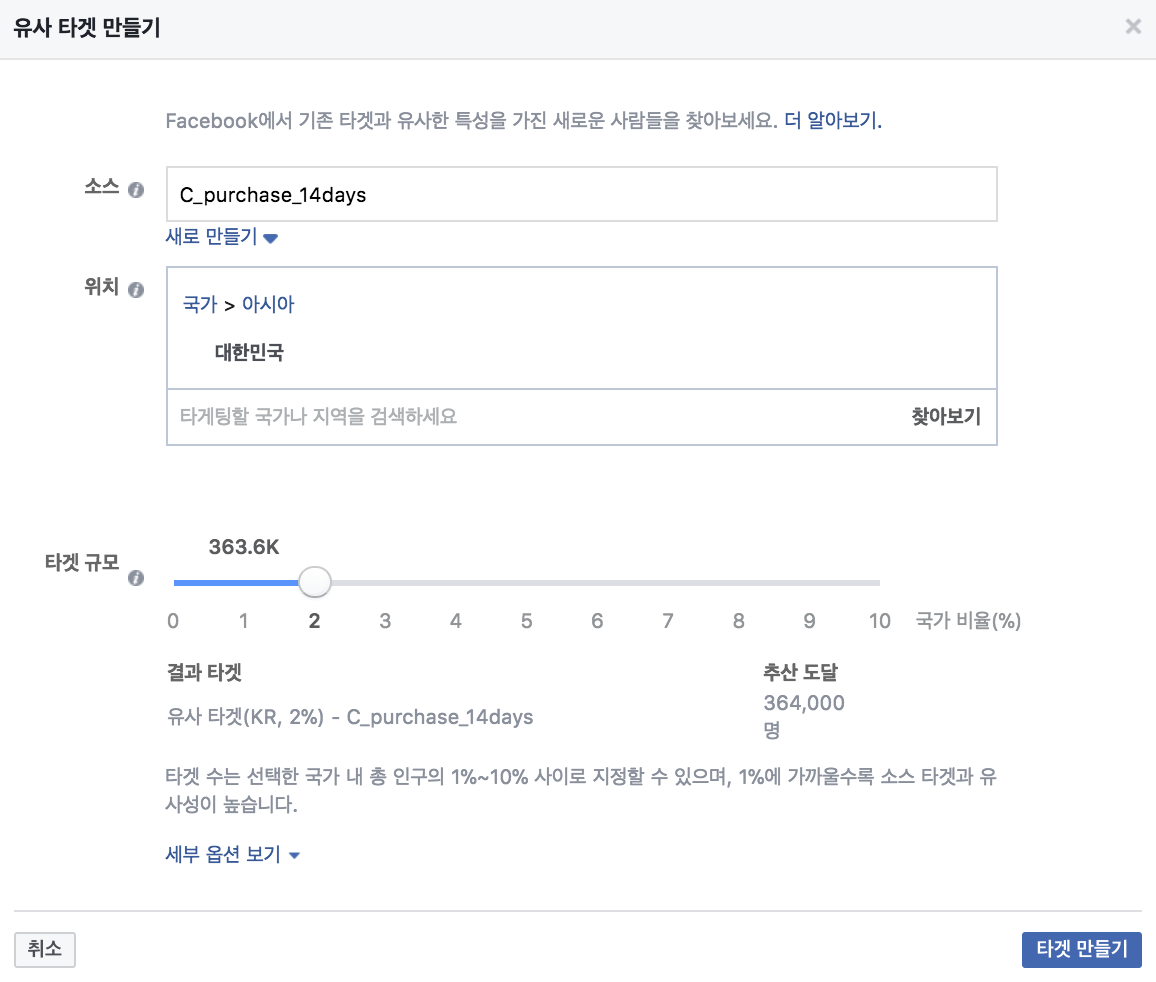This screenshot has height=982, width=1156.
Task: Click the location search input field
Action: pos(450,417)
